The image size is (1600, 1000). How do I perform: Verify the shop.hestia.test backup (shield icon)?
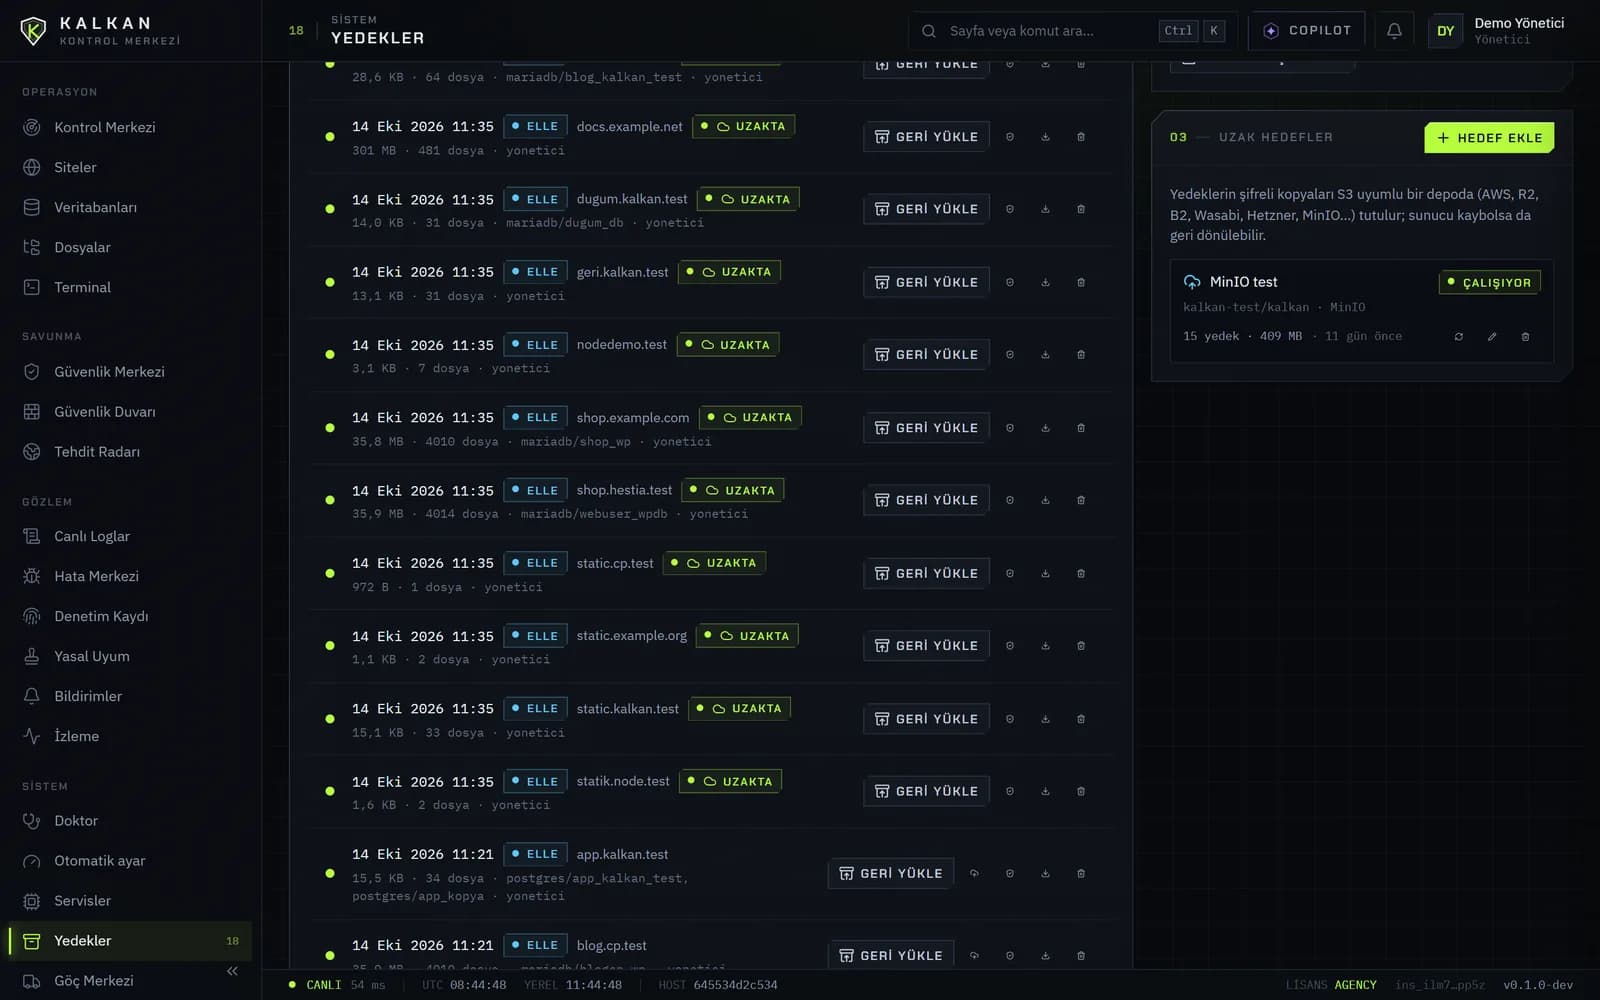[1010, 500]
